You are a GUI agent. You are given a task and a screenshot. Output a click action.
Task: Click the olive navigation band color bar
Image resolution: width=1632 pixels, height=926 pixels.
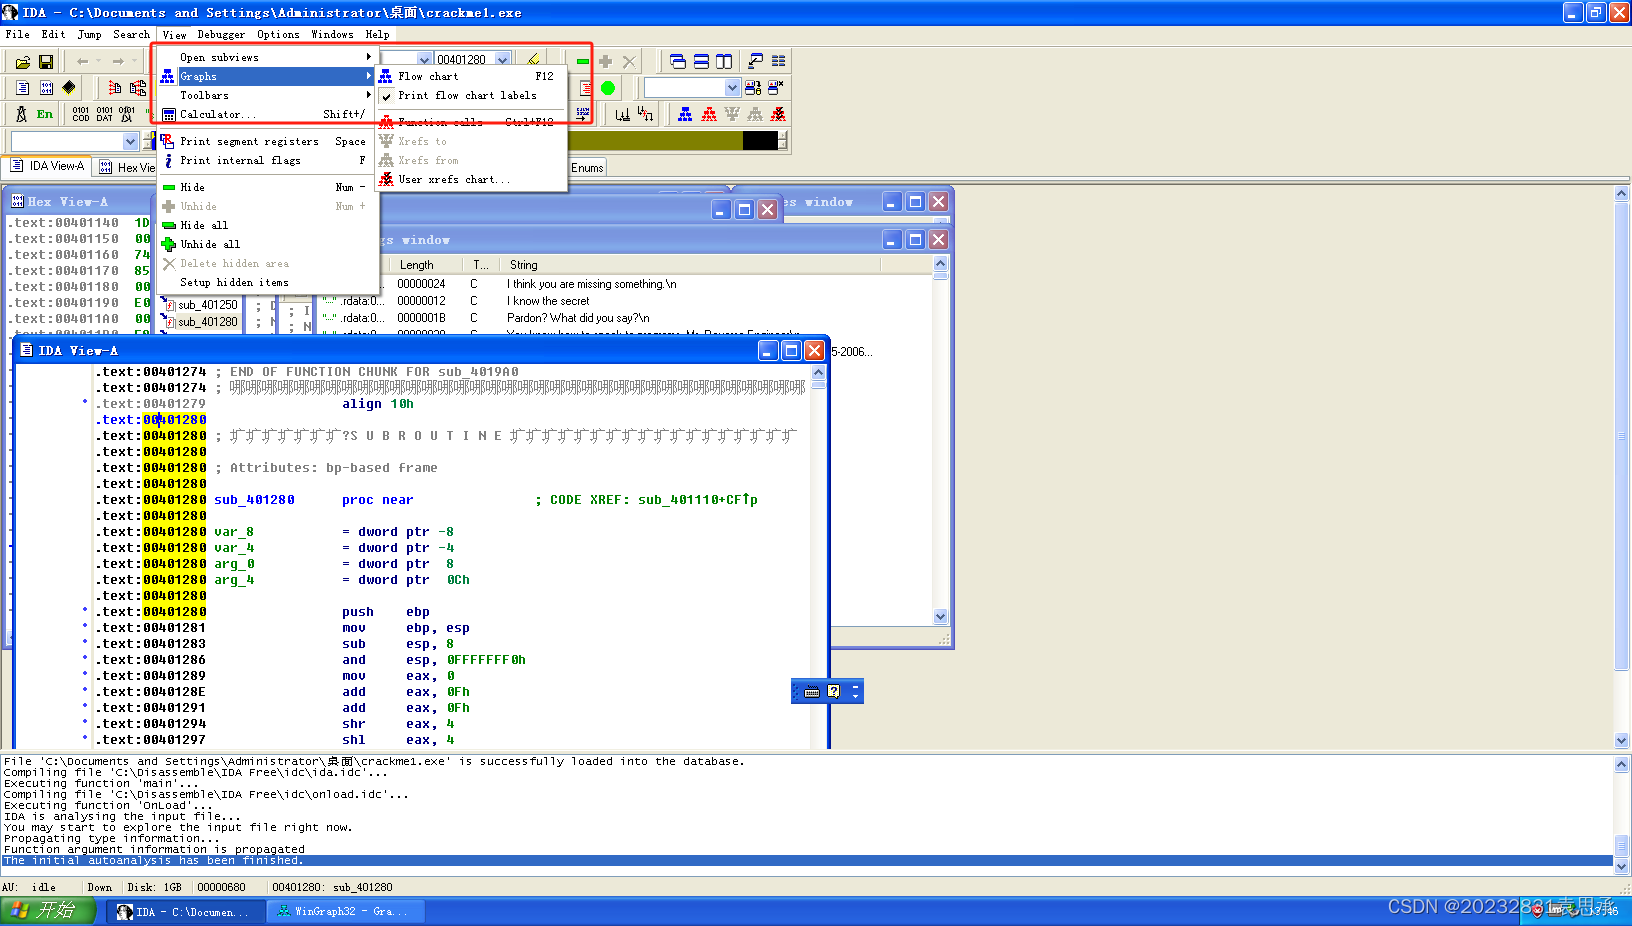coord(655,141)
